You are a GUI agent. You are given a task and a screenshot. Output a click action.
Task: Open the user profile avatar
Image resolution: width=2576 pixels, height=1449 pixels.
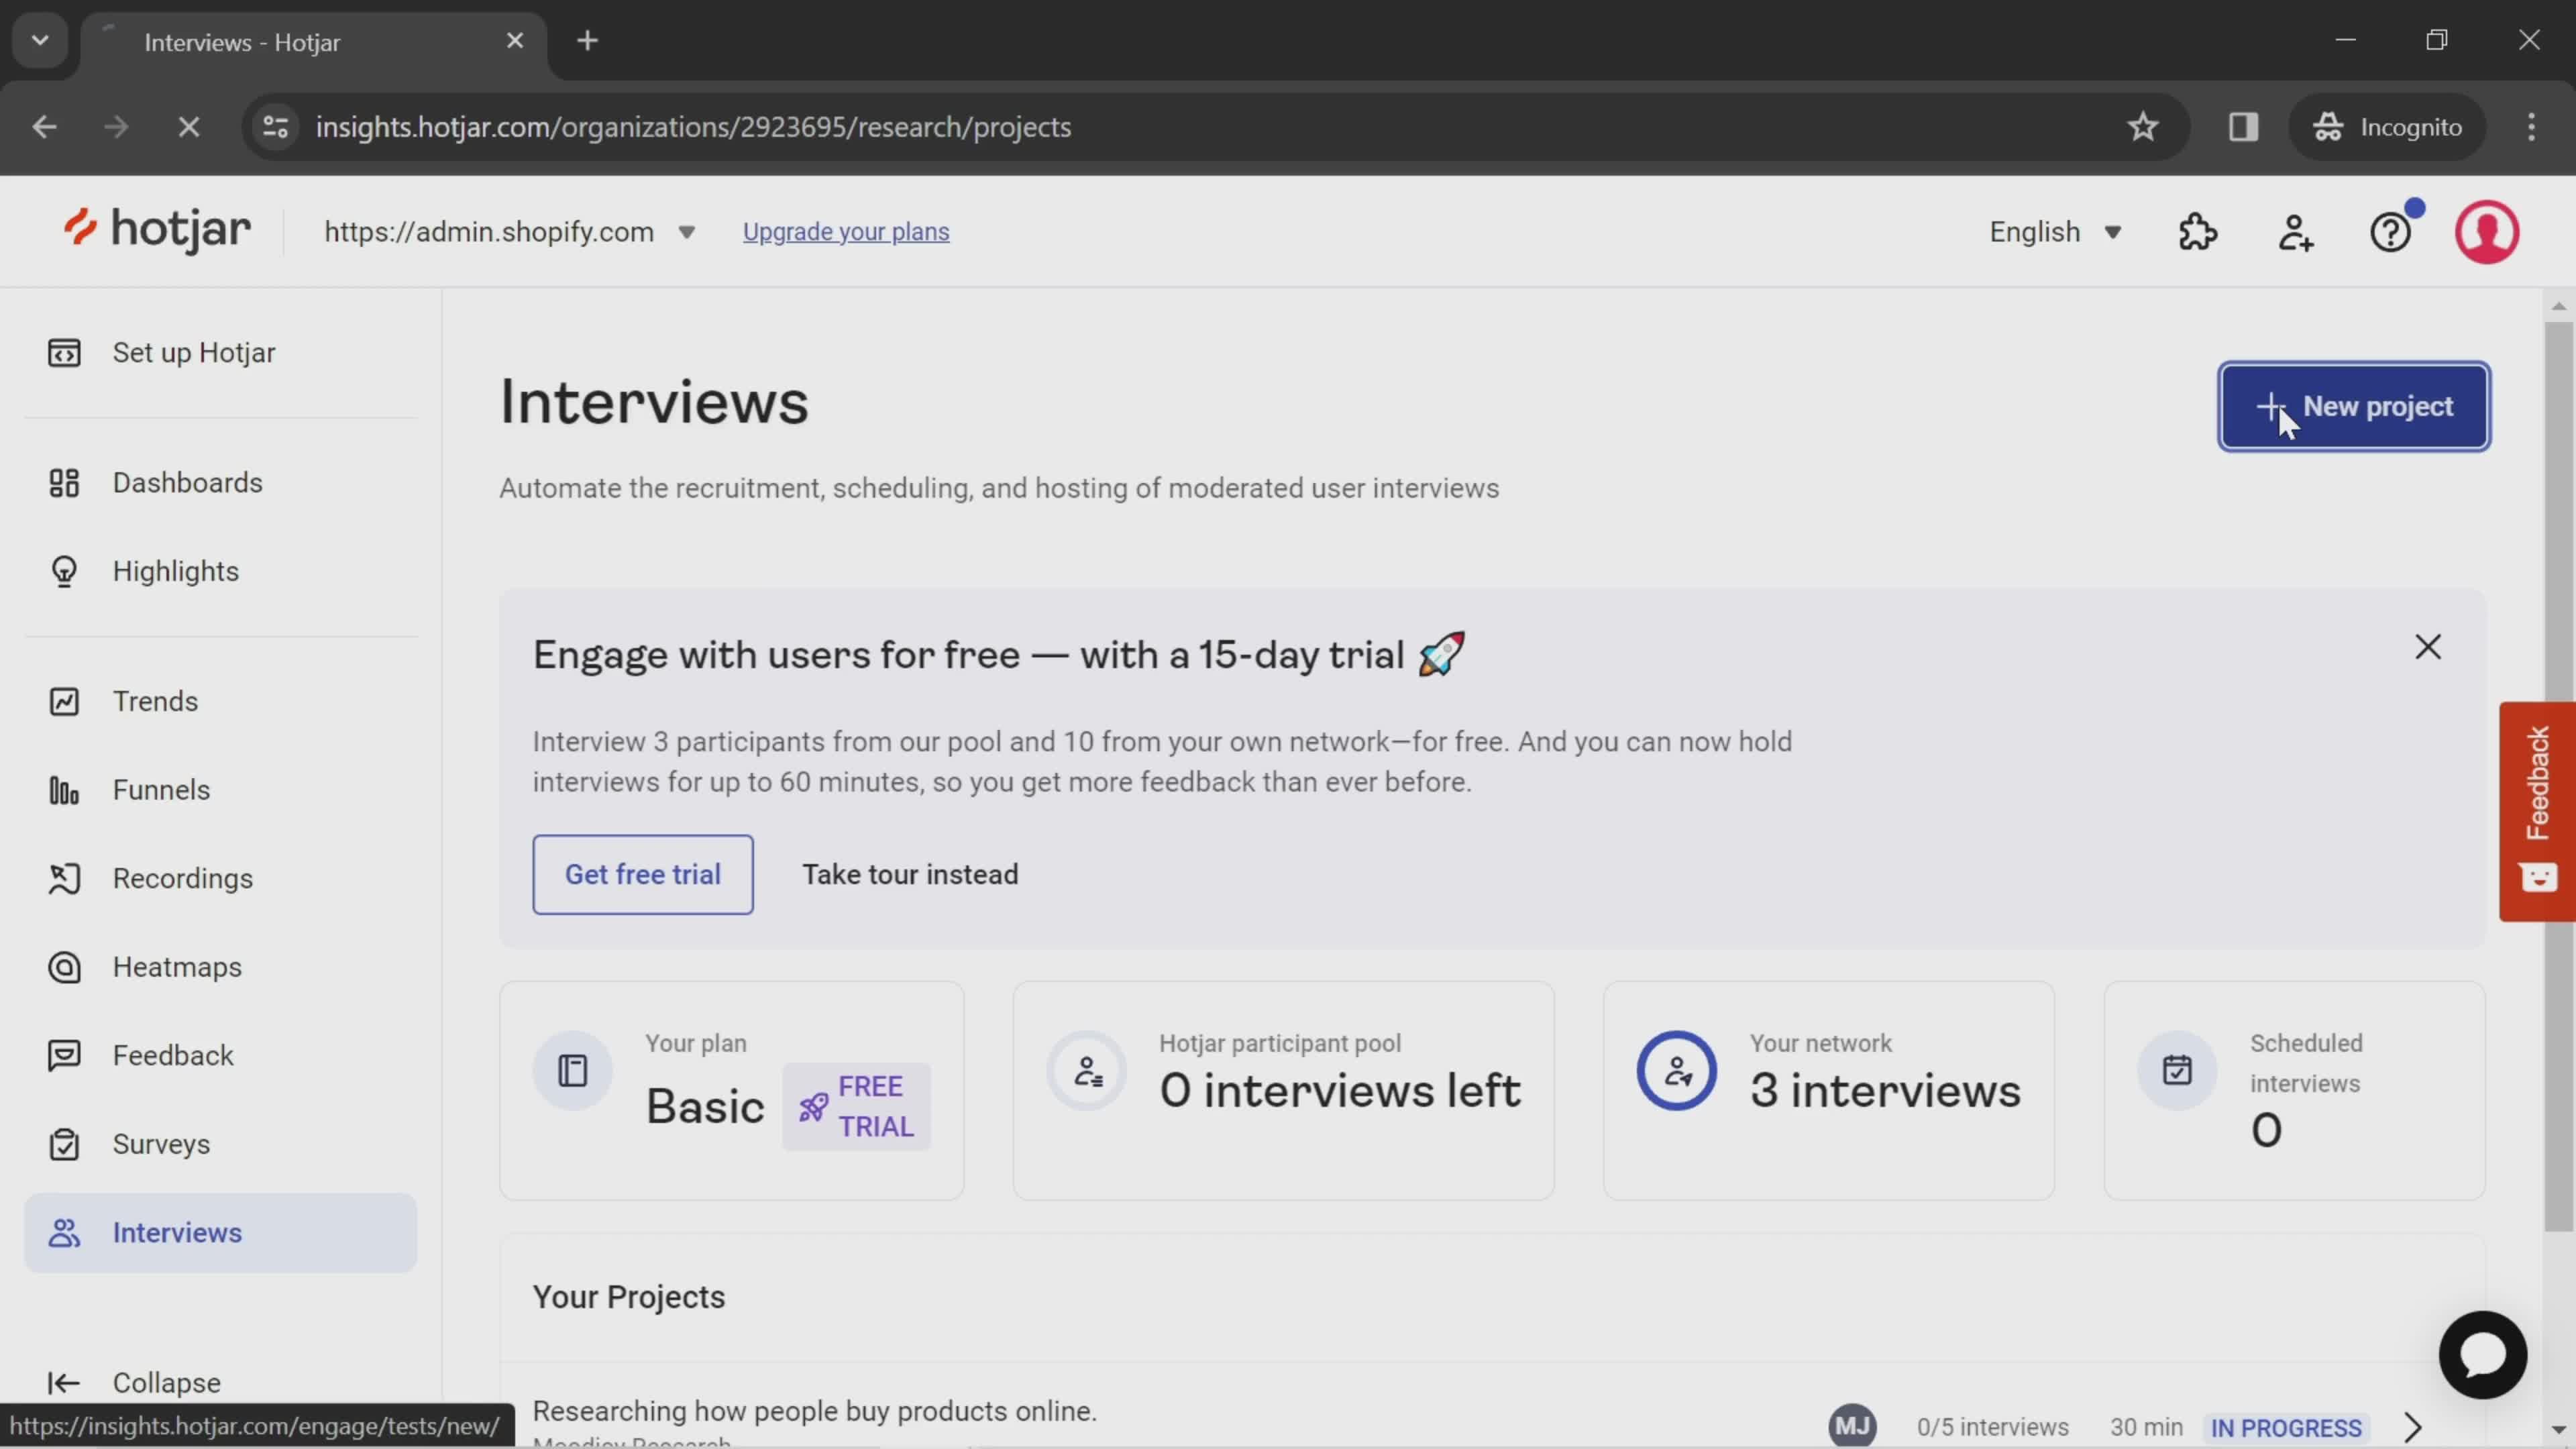[x=2487, y=232]
